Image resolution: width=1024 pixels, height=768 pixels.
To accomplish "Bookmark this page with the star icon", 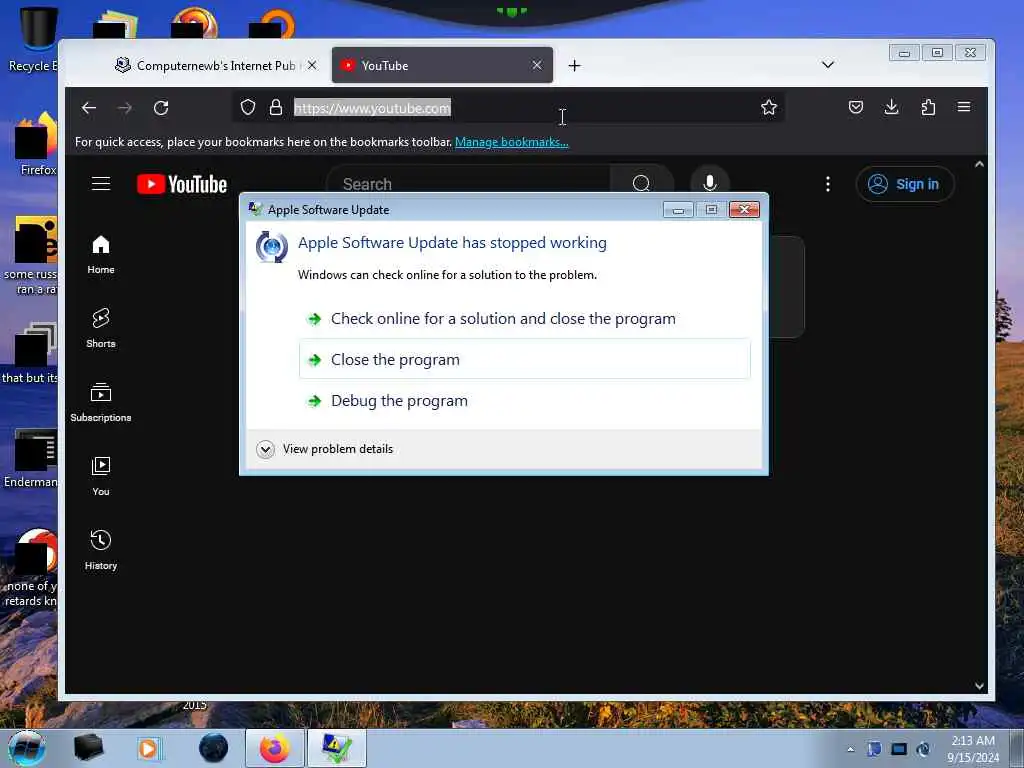I will click(769, 107).
